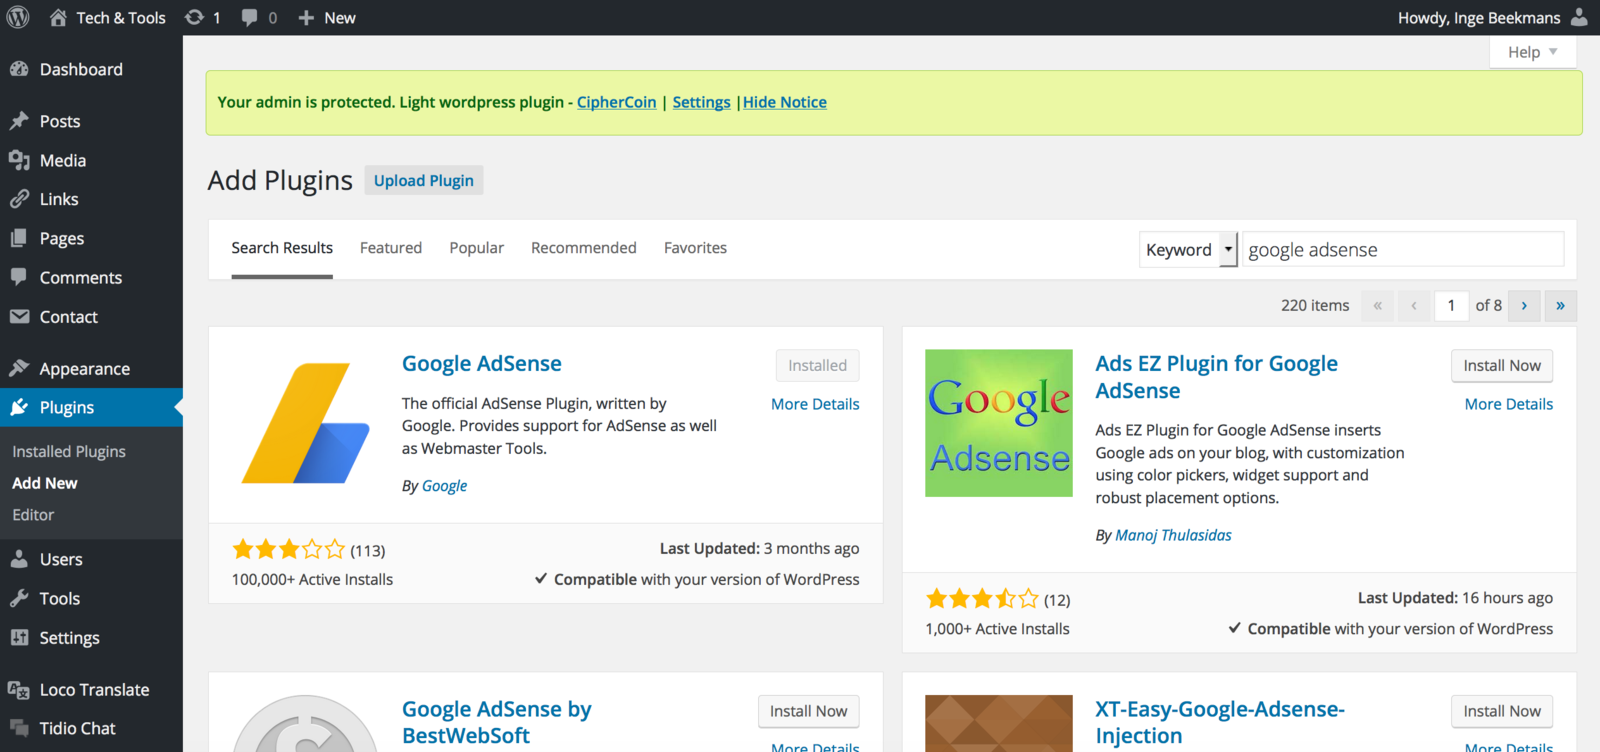Click '100,000+ Active Installs' text
Viewport: 1600px width, 752px height.
(312, 579)
